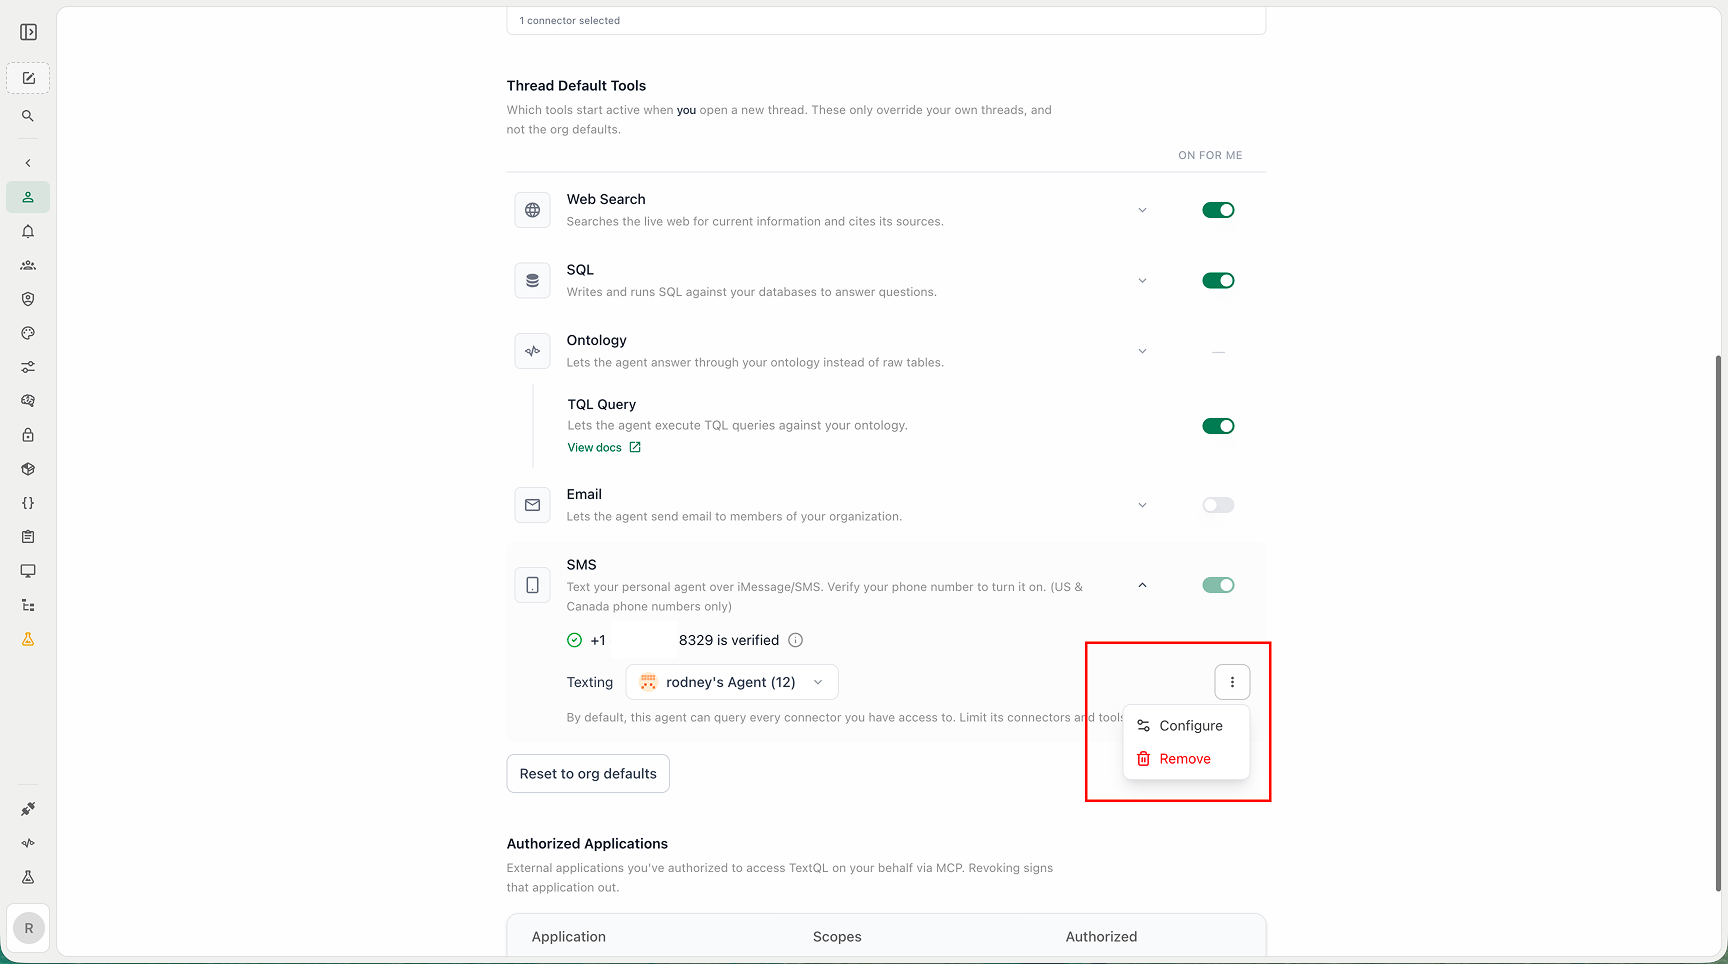Viewport: 1728px width, 964px height.
Task: Open the shield security icon
Action: (28, 299)
